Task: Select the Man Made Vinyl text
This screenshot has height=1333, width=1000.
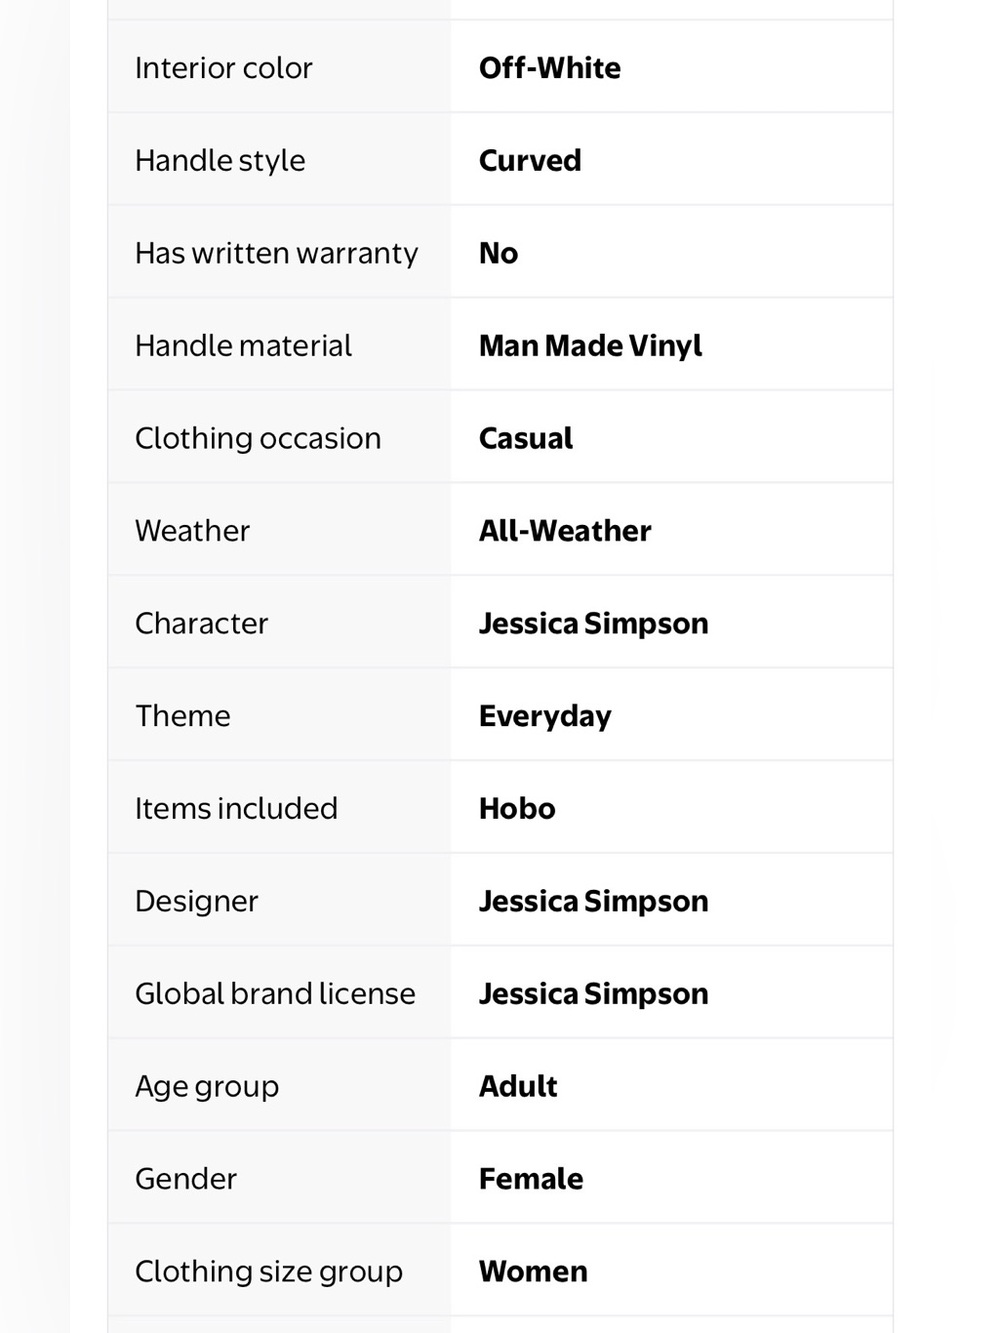Action: (x=590, y=346)
